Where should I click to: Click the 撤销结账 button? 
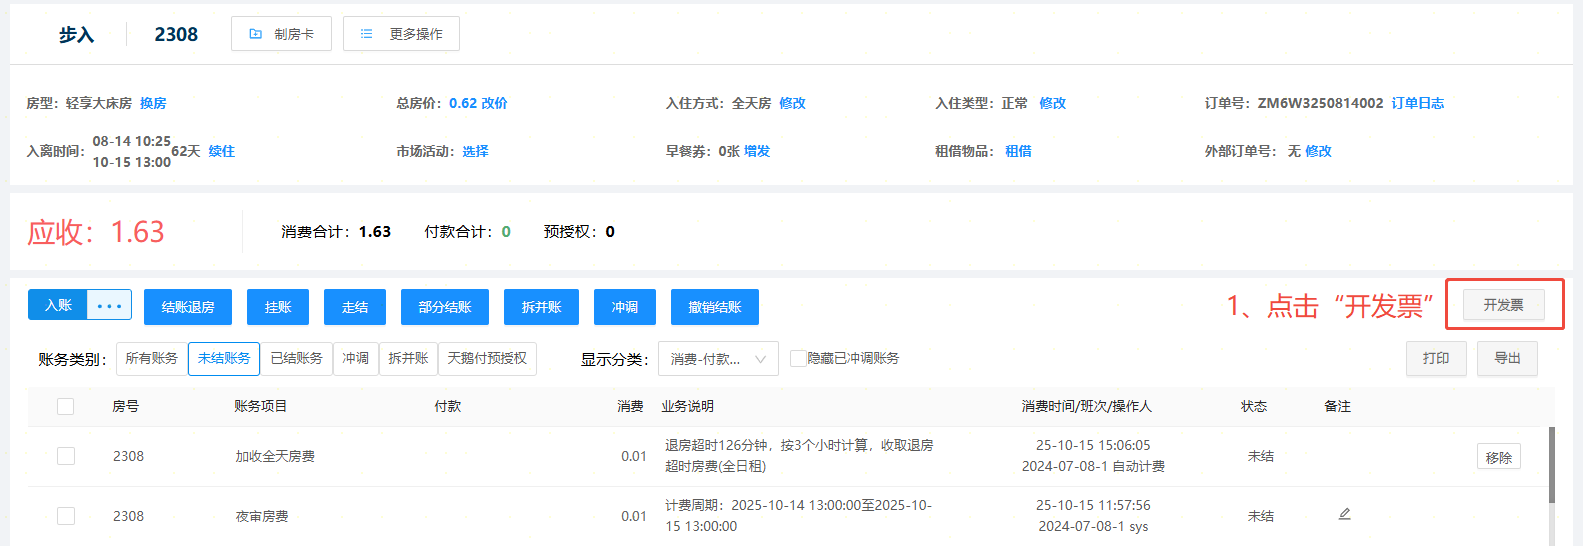[x=715, y=307]
